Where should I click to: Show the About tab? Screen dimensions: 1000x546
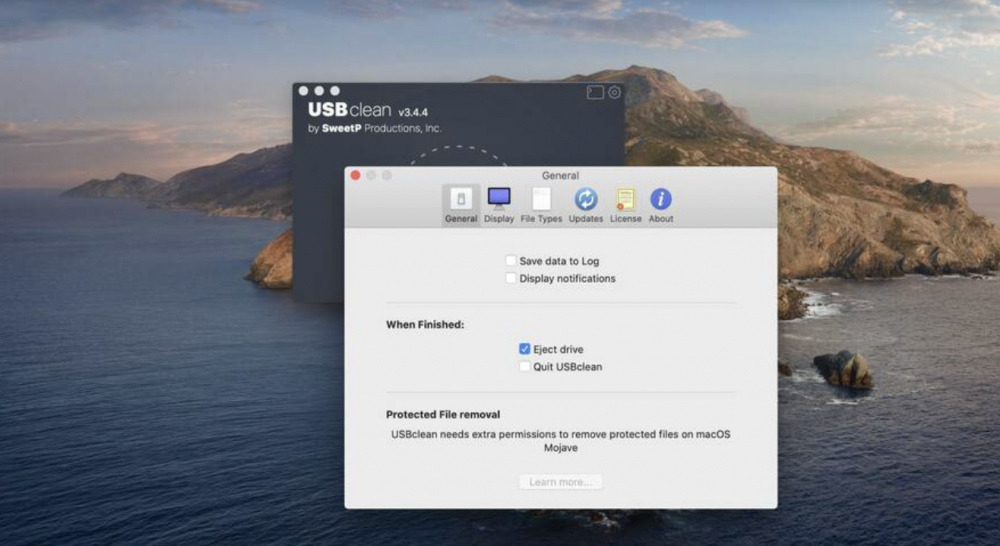tap(661, 205)
